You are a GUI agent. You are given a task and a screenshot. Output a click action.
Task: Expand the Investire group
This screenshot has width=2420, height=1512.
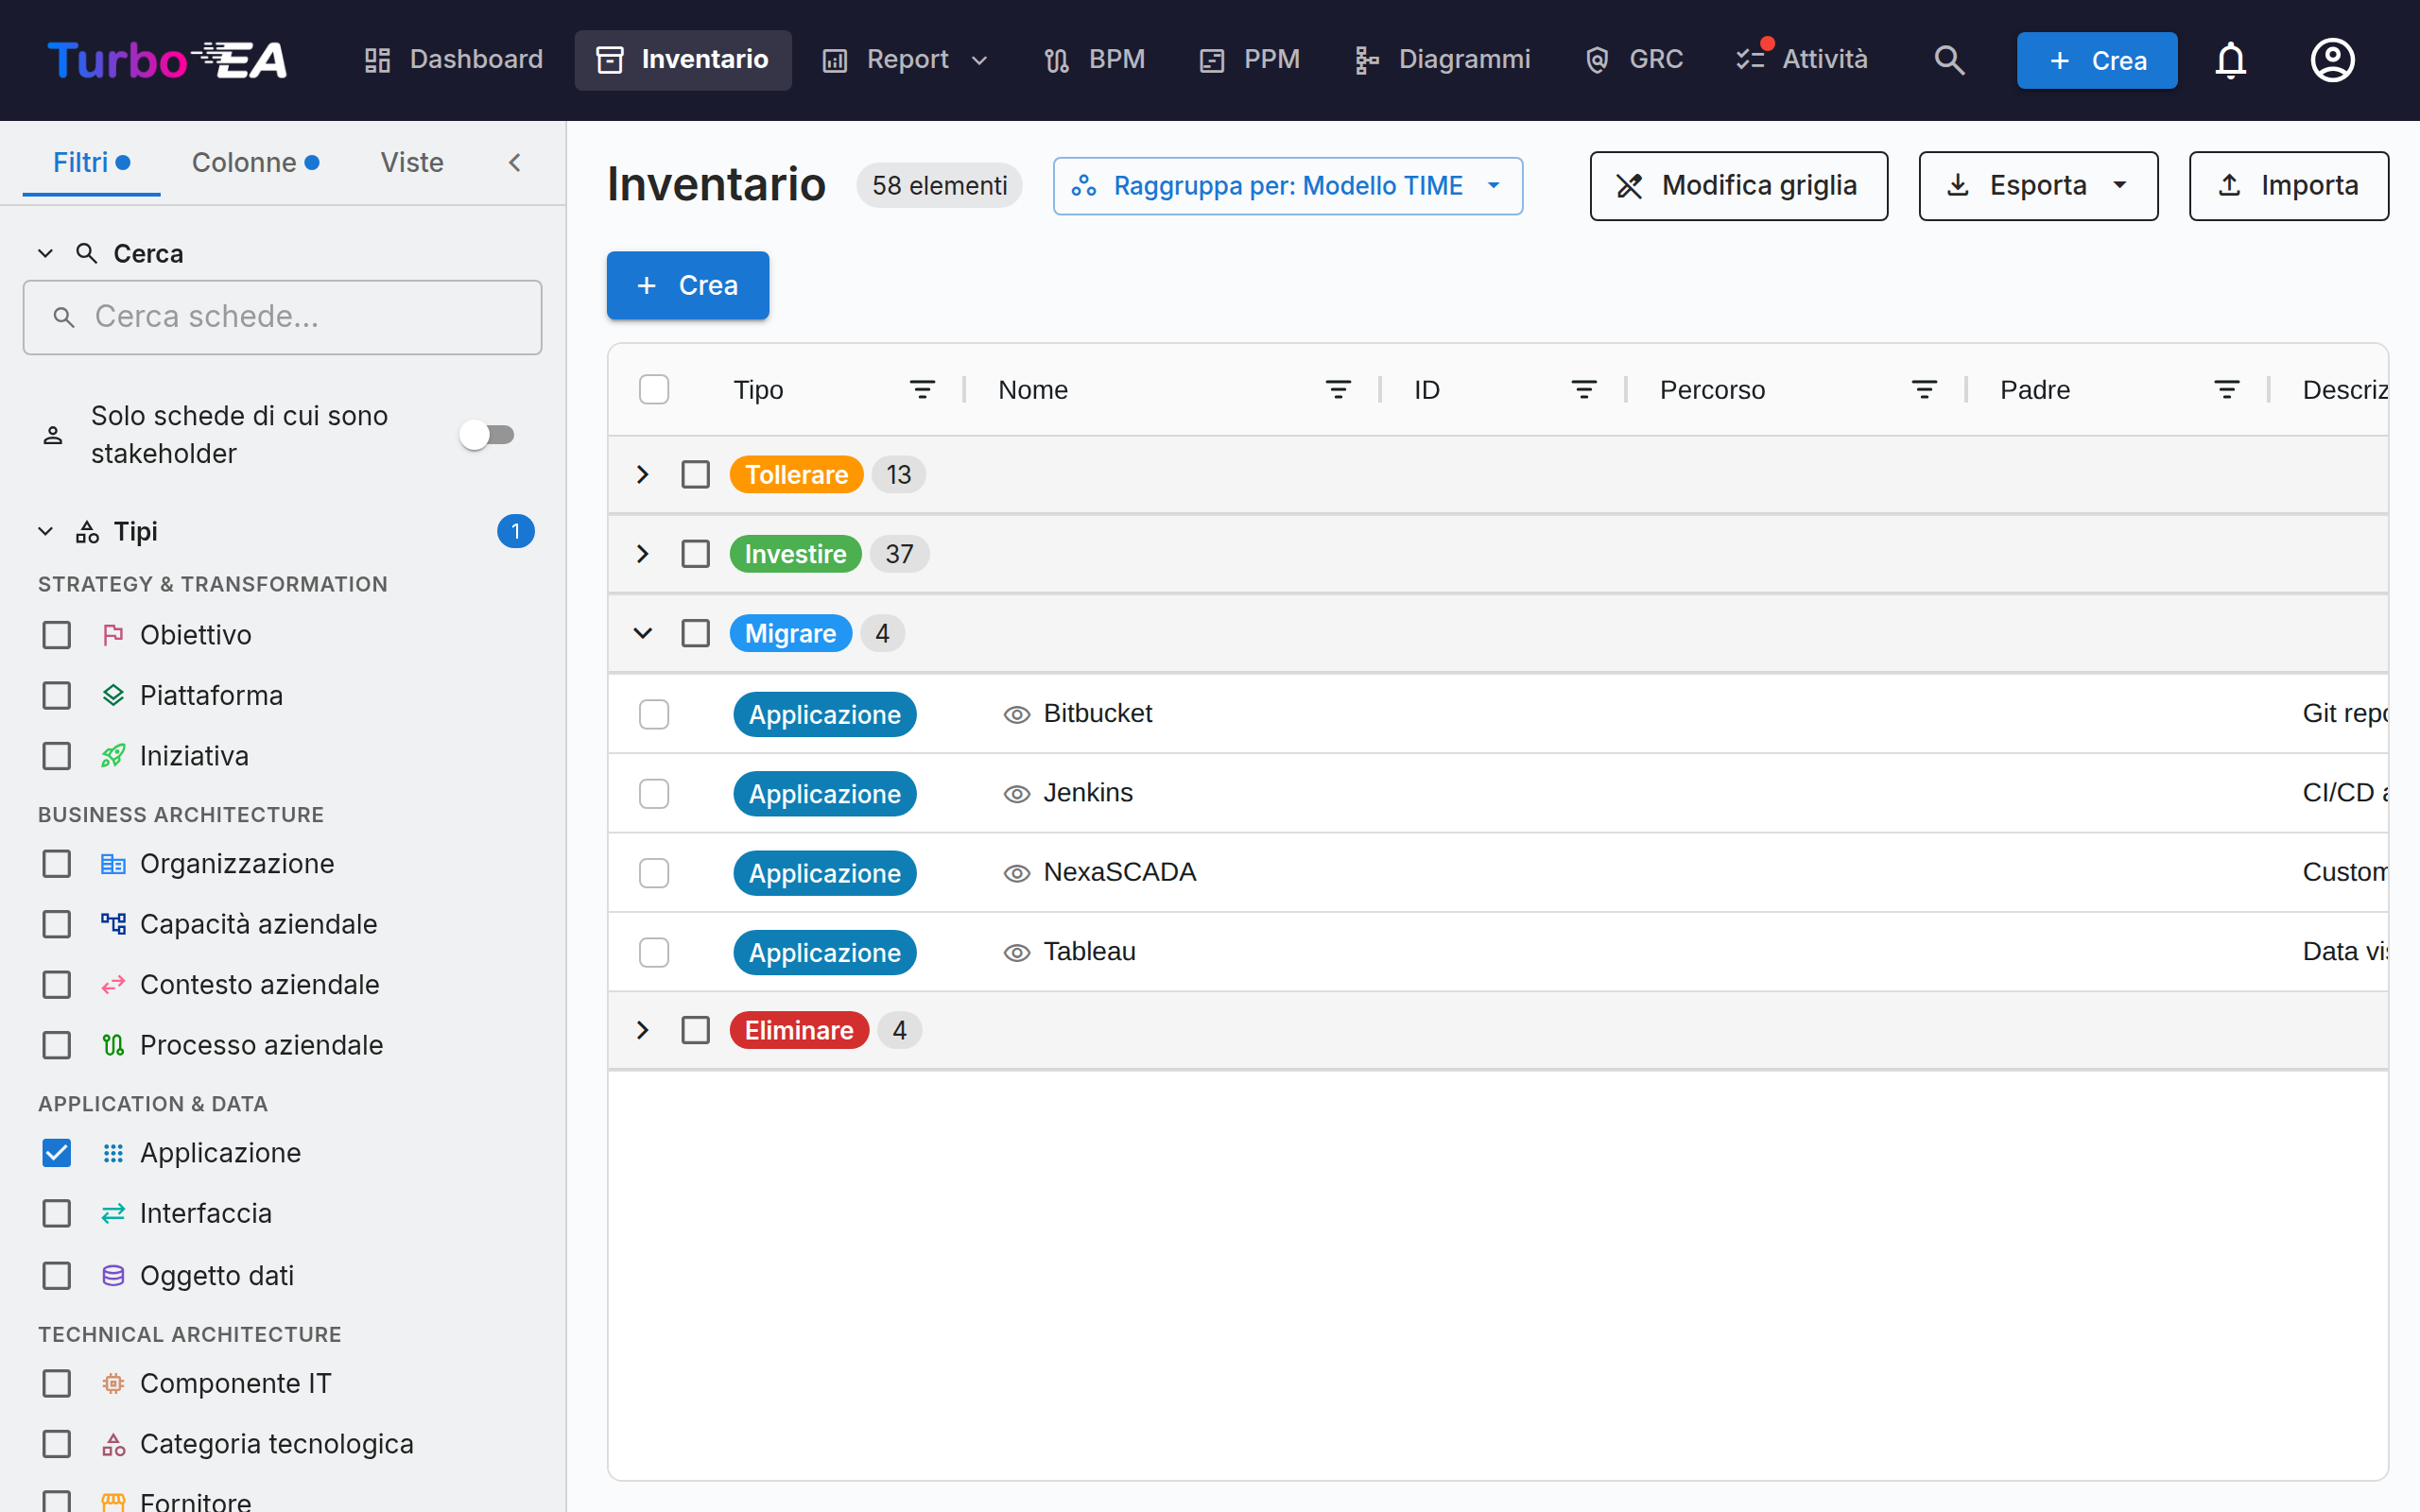point(643,554)
